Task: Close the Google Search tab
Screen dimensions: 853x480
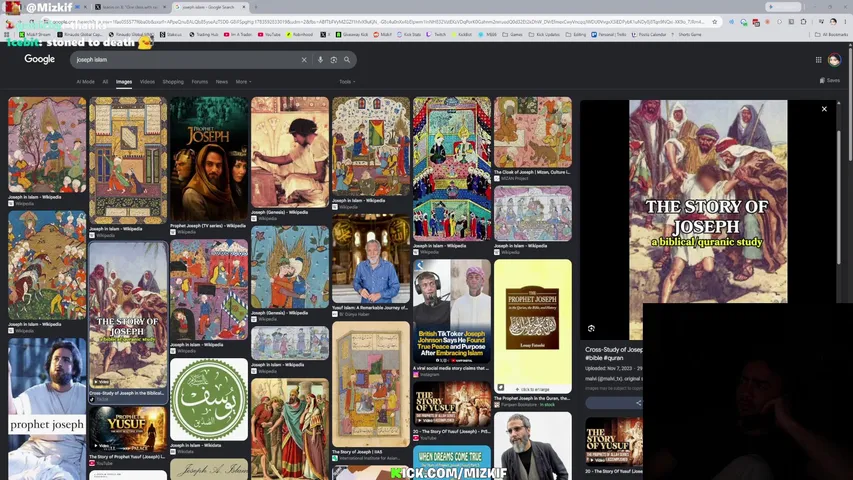Action: click(243, 7)
